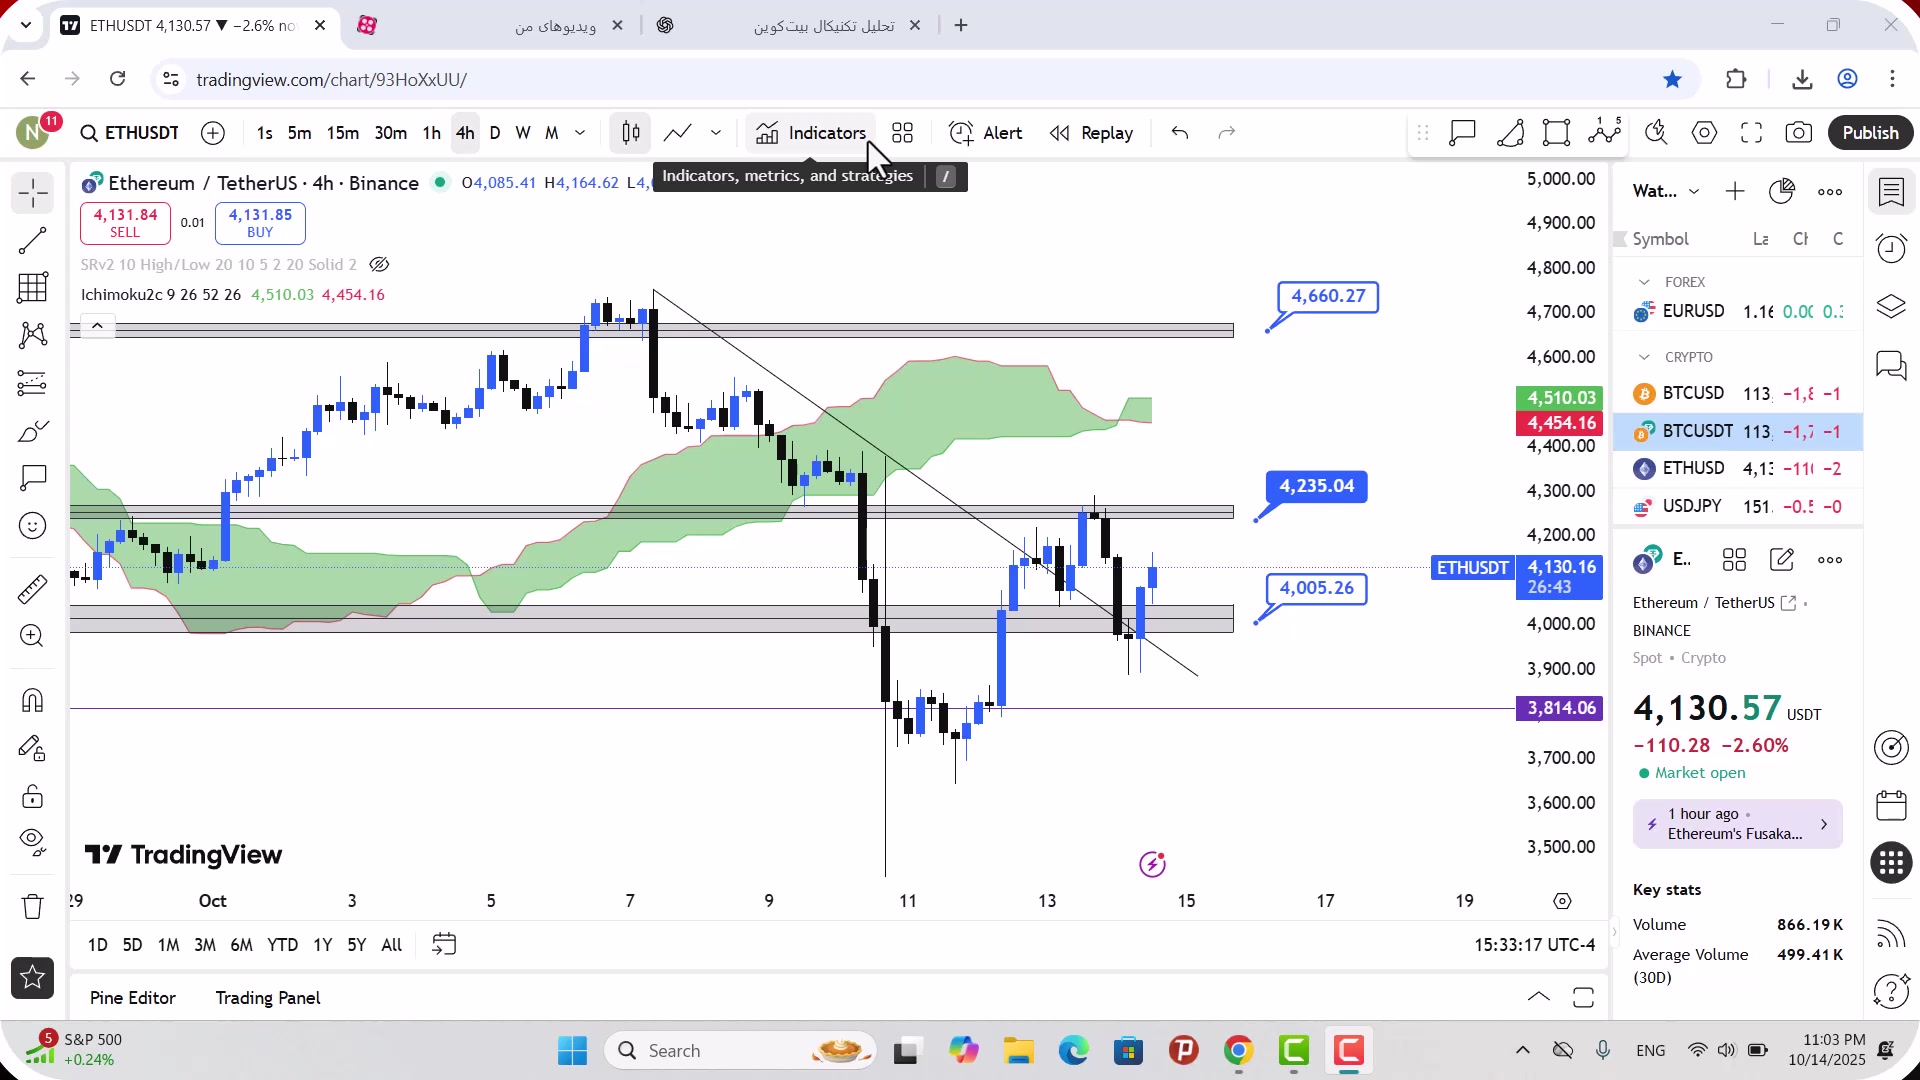Collapse the CRYPTO watchlist section
The height and width of the screenshot is (1080, 1920).
pos(1644,357)
